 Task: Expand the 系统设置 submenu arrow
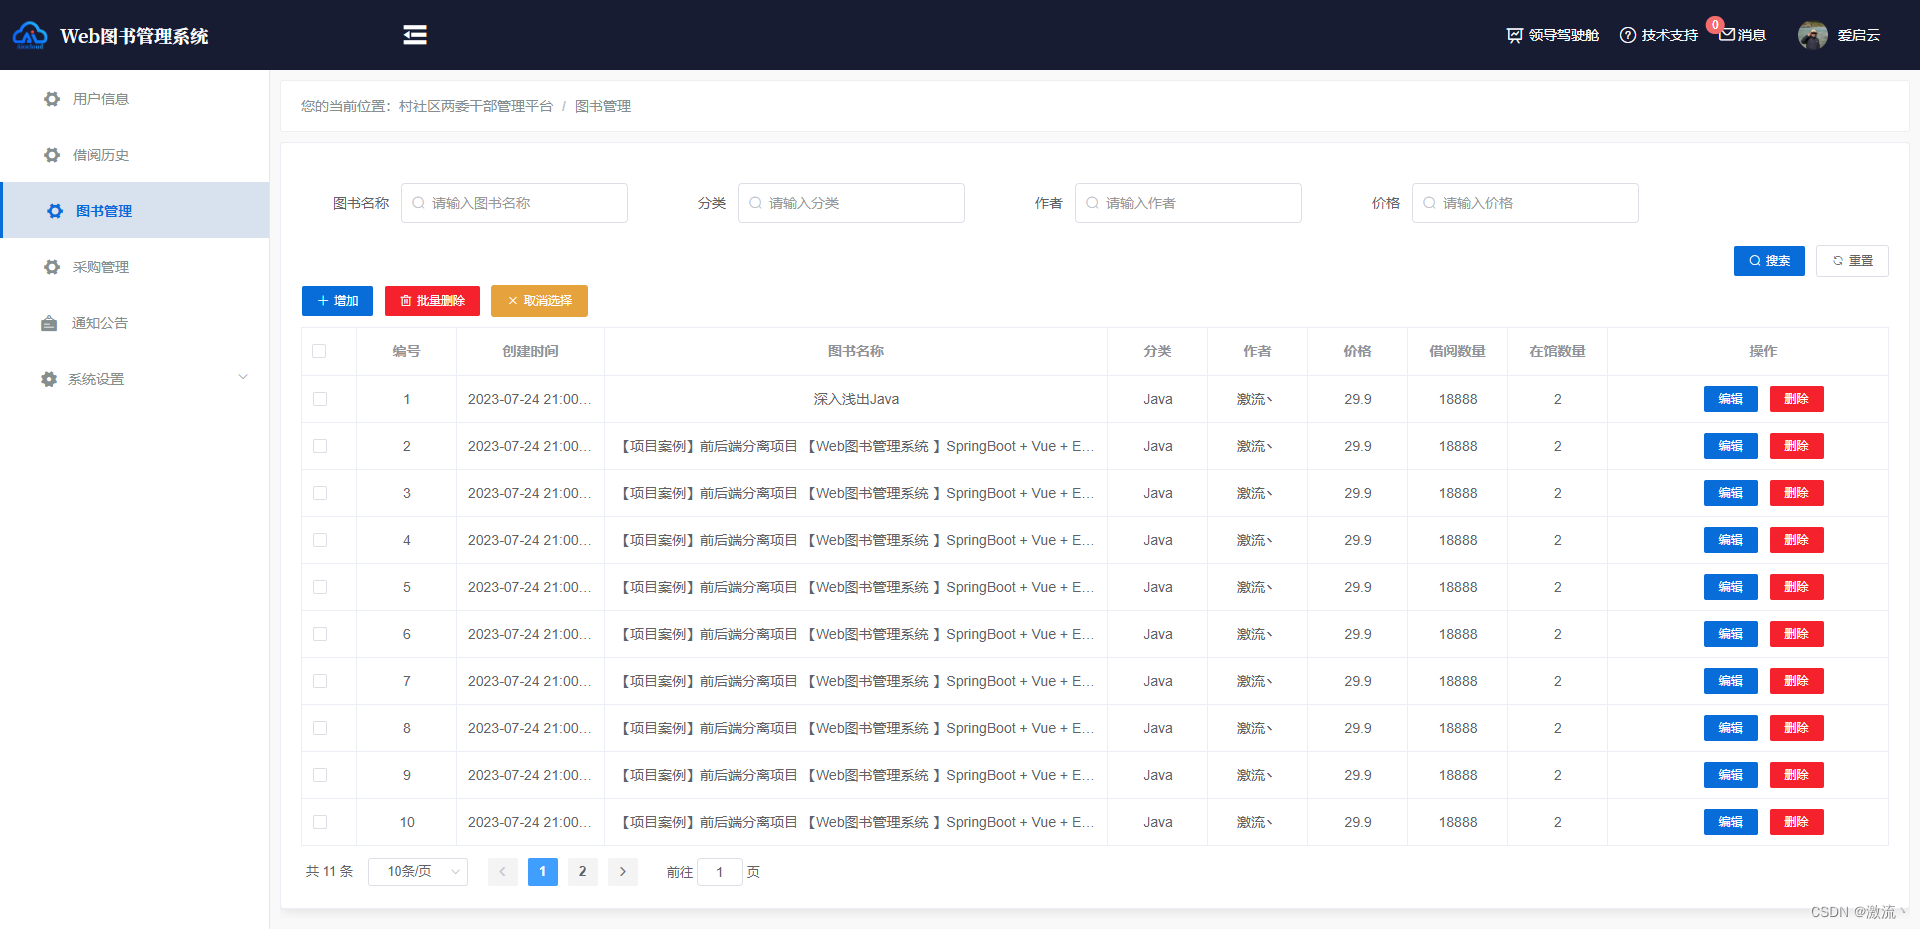click(243, 378)
